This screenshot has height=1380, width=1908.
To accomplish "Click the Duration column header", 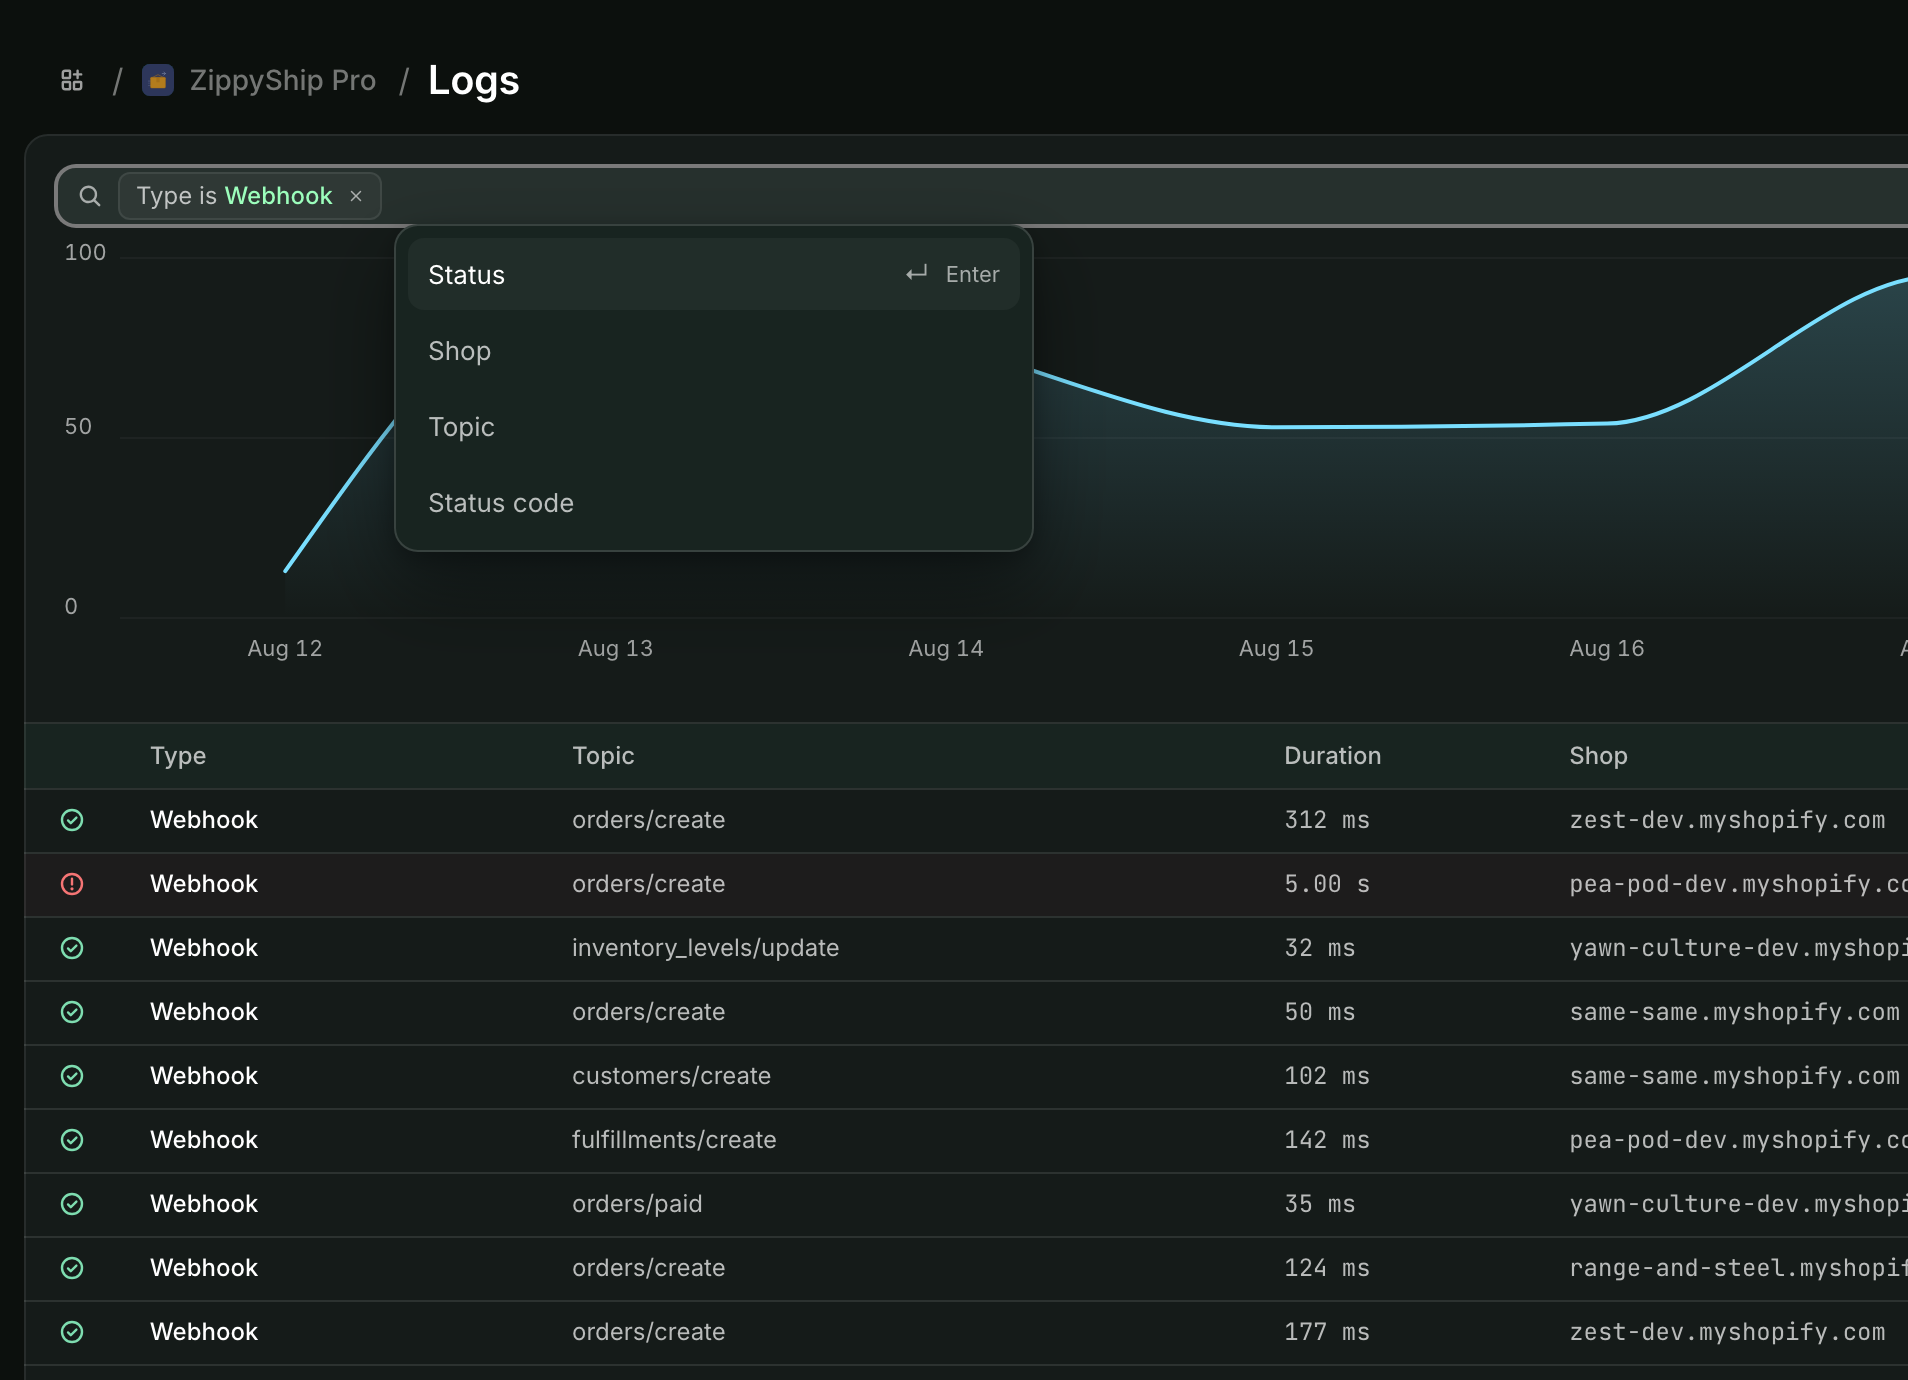I will click(x=1332, y=756).
